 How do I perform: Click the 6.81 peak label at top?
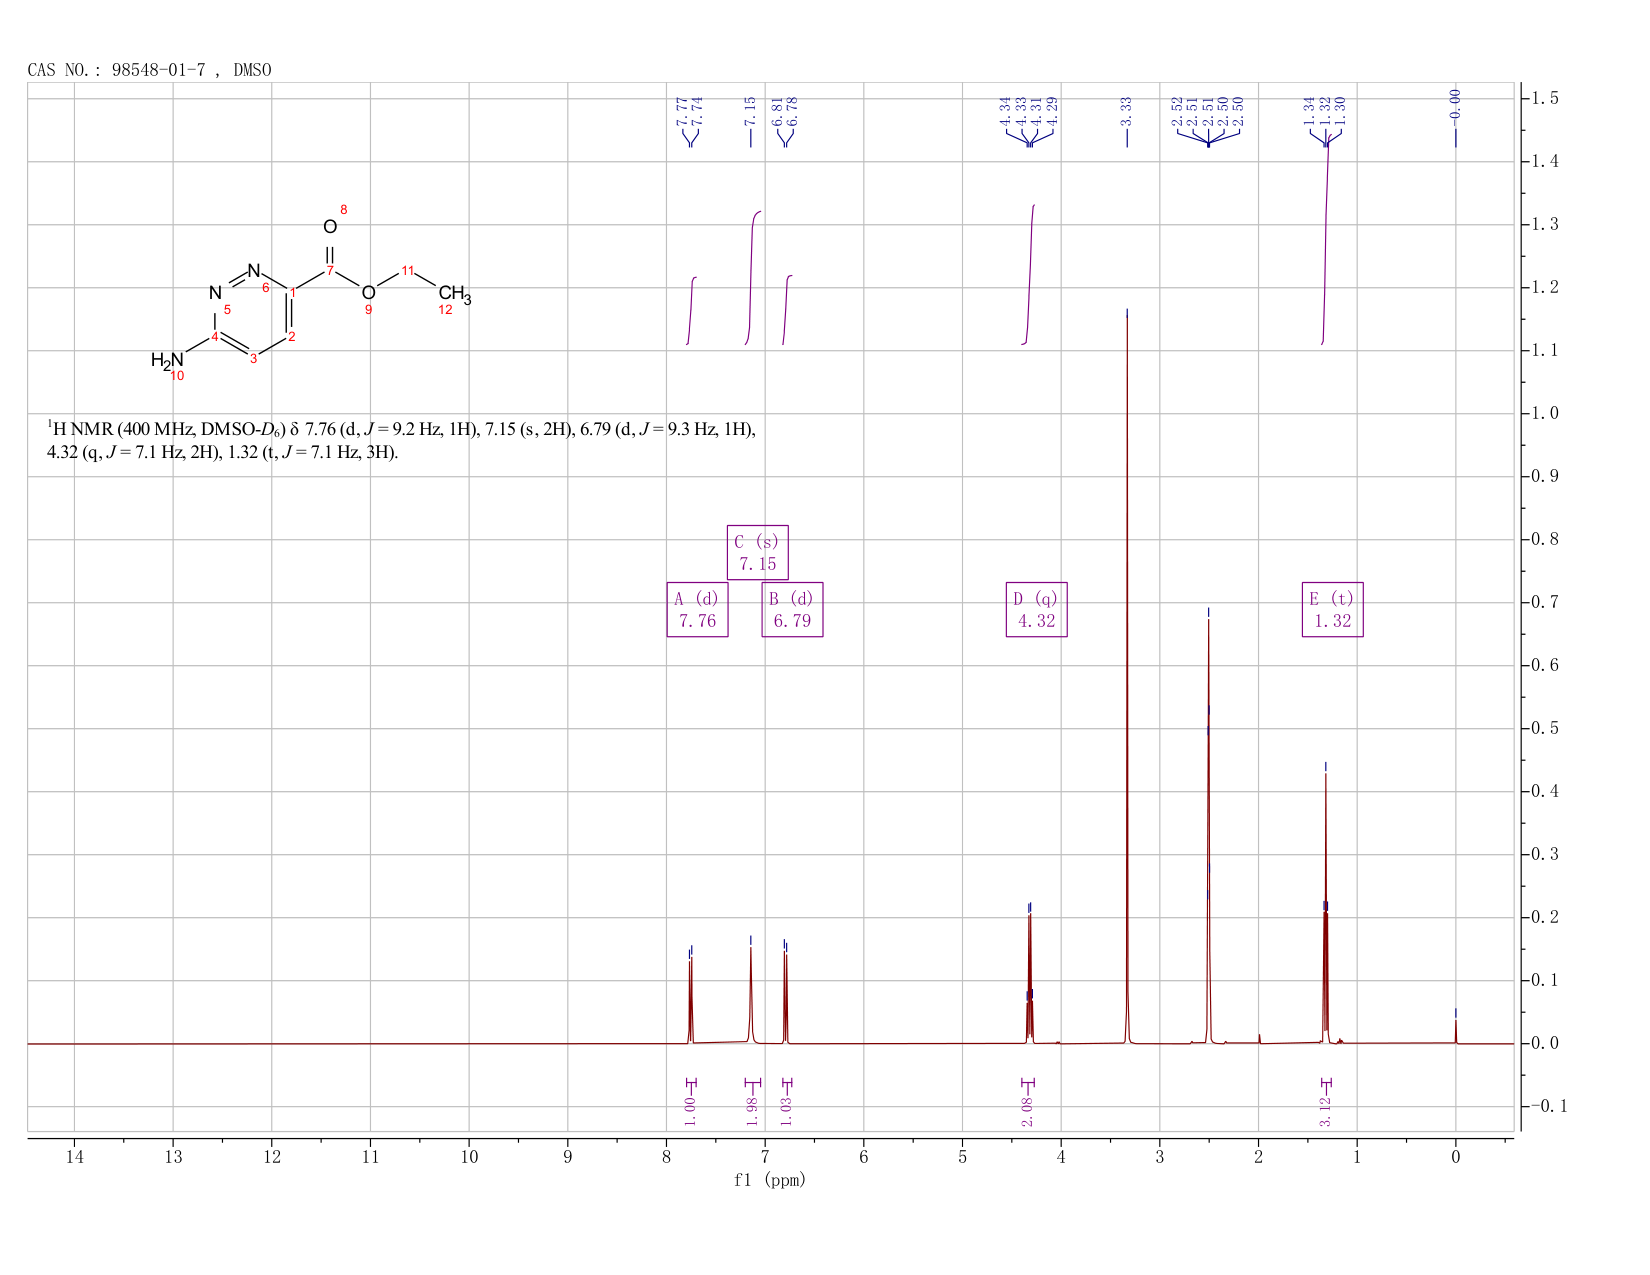pos(778,111)
